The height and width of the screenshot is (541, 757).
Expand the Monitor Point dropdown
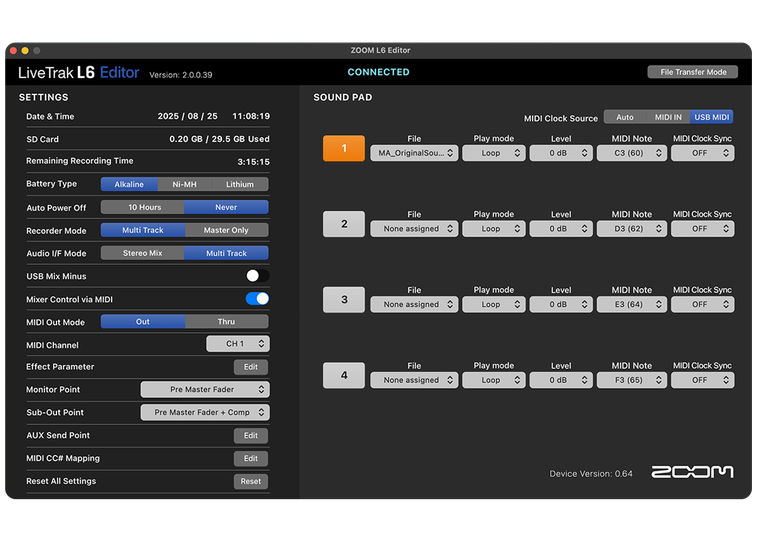click(205, 390)
